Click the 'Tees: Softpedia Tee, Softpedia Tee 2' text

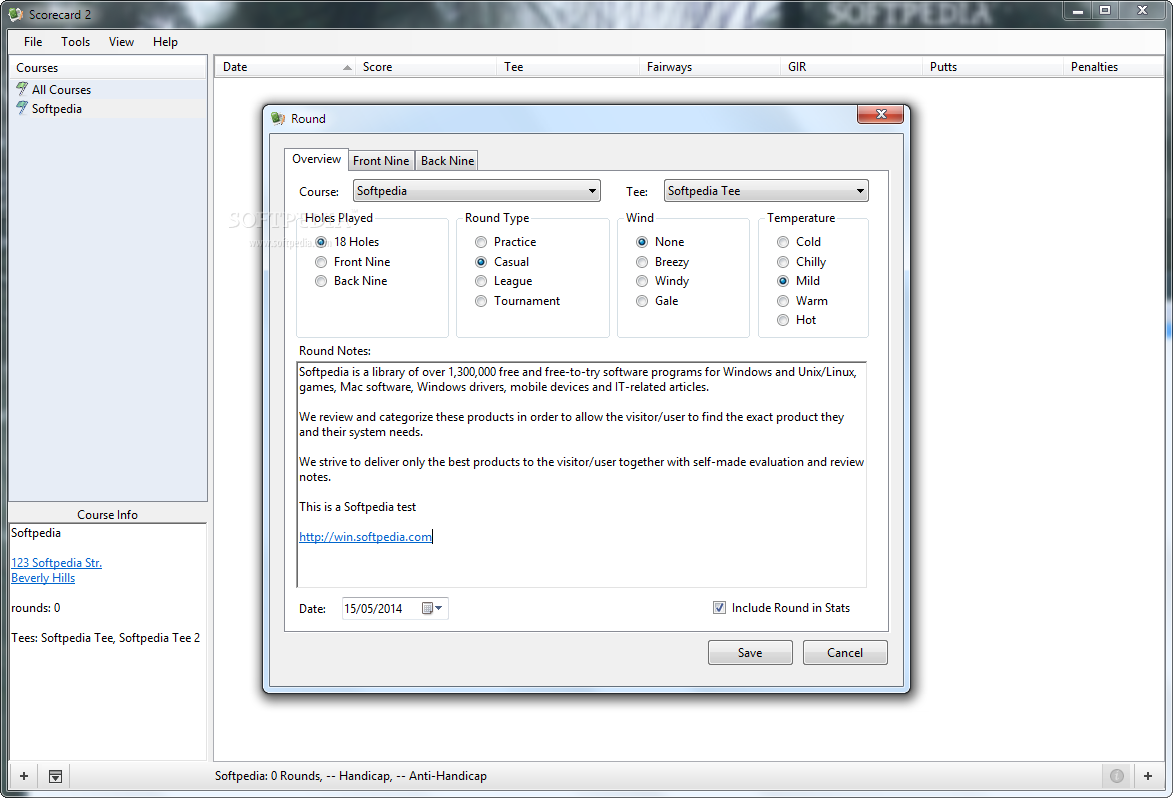coord(105,638)
